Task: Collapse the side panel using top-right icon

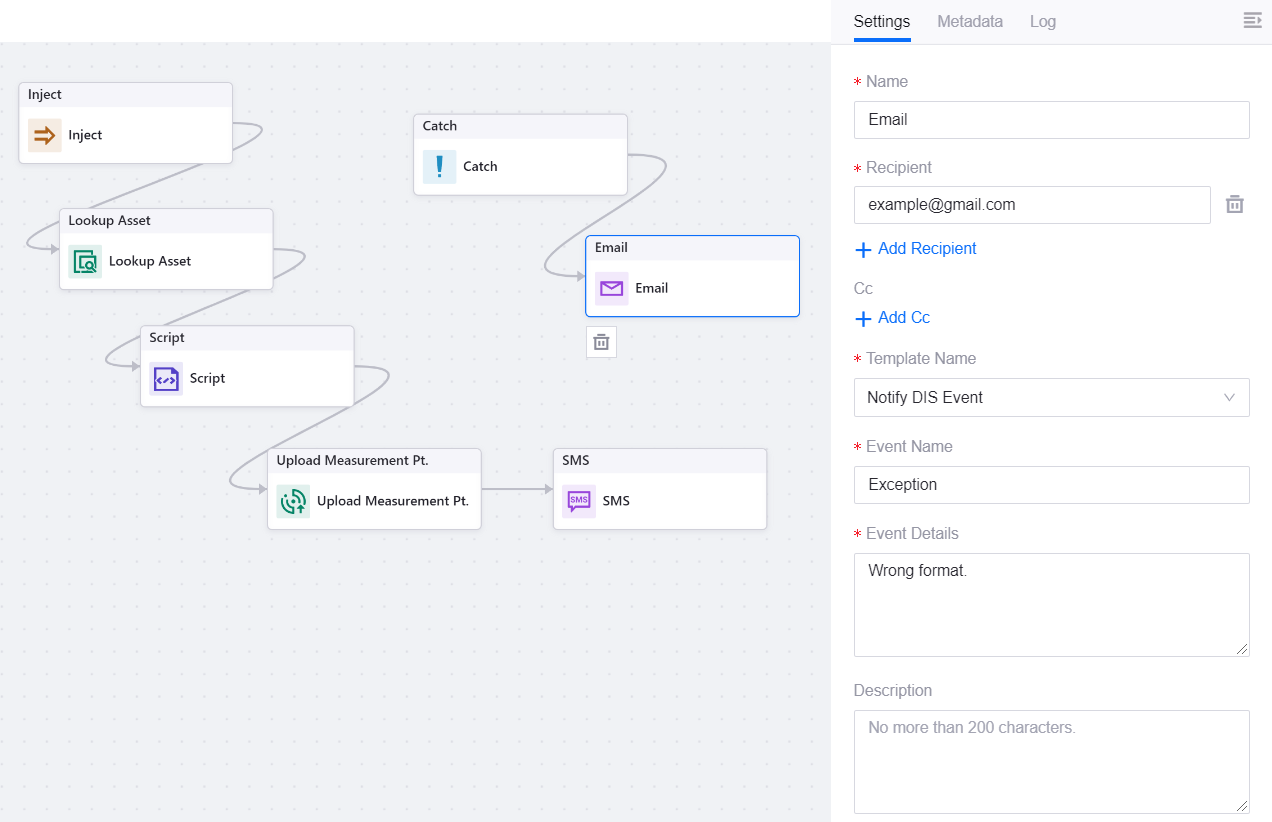Action: pos(1252,21)
